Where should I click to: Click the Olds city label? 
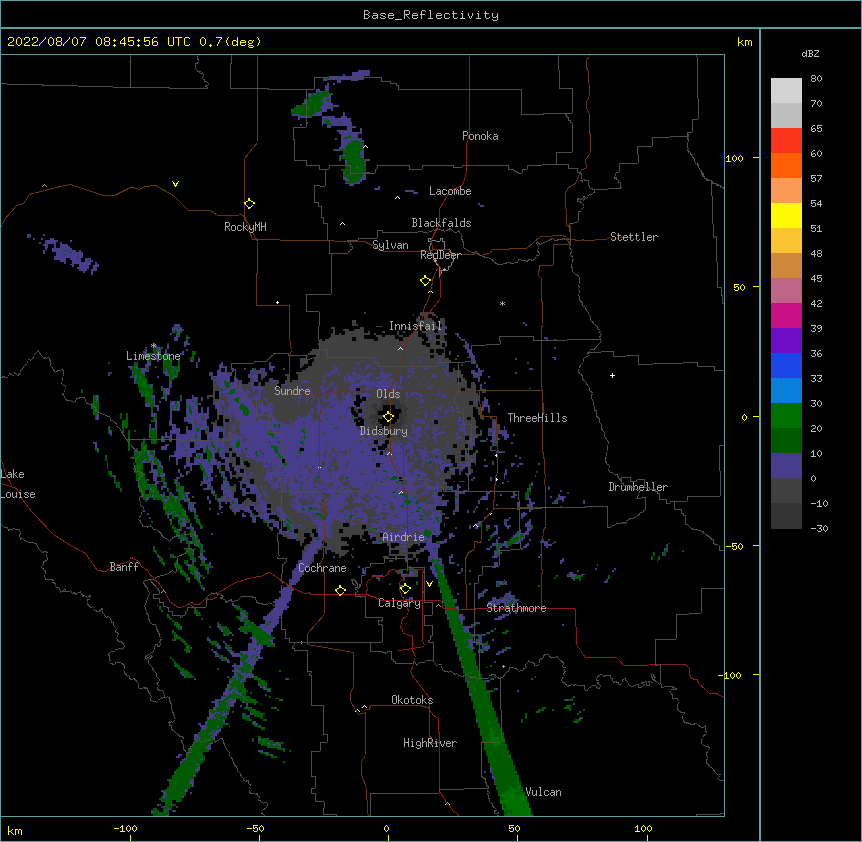(x=388, y=394)
